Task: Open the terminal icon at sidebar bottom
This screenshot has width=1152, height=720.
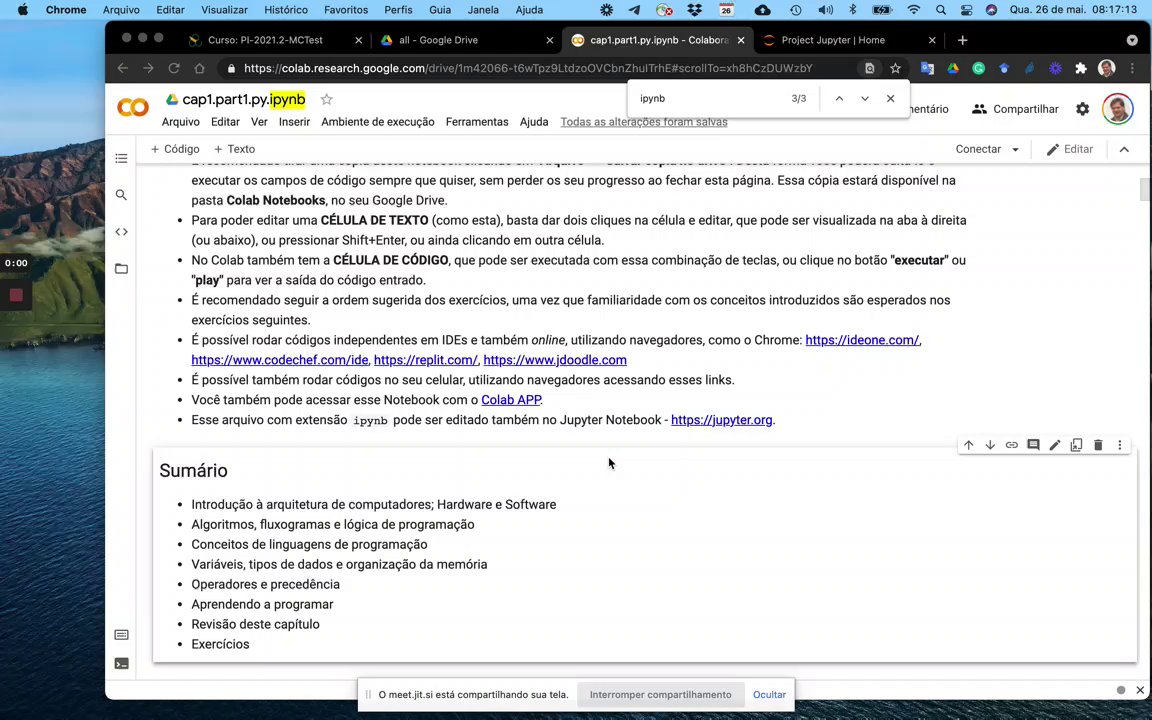Action: tap(121, 663)
